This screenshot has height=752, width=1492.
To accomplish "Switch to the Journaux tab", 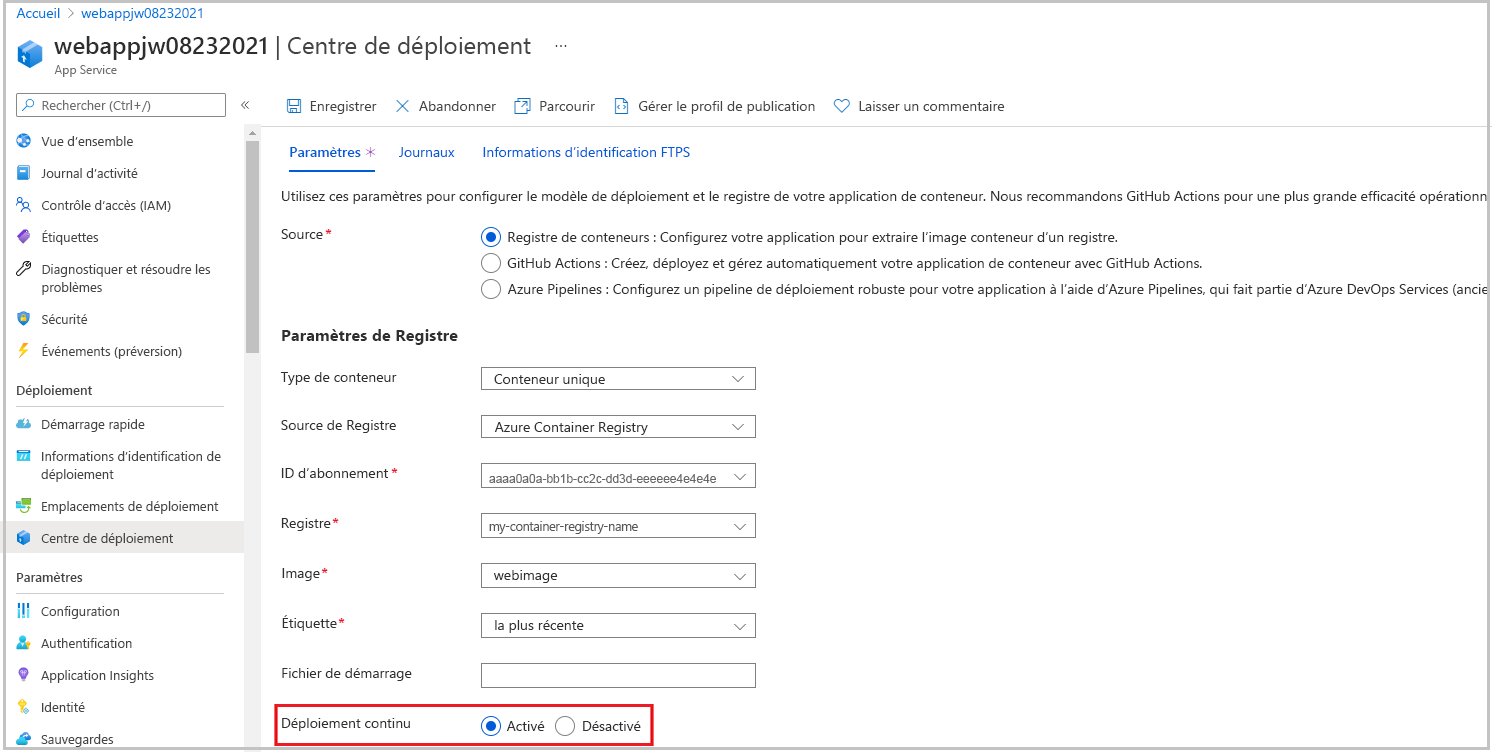I will click(426, 152).
